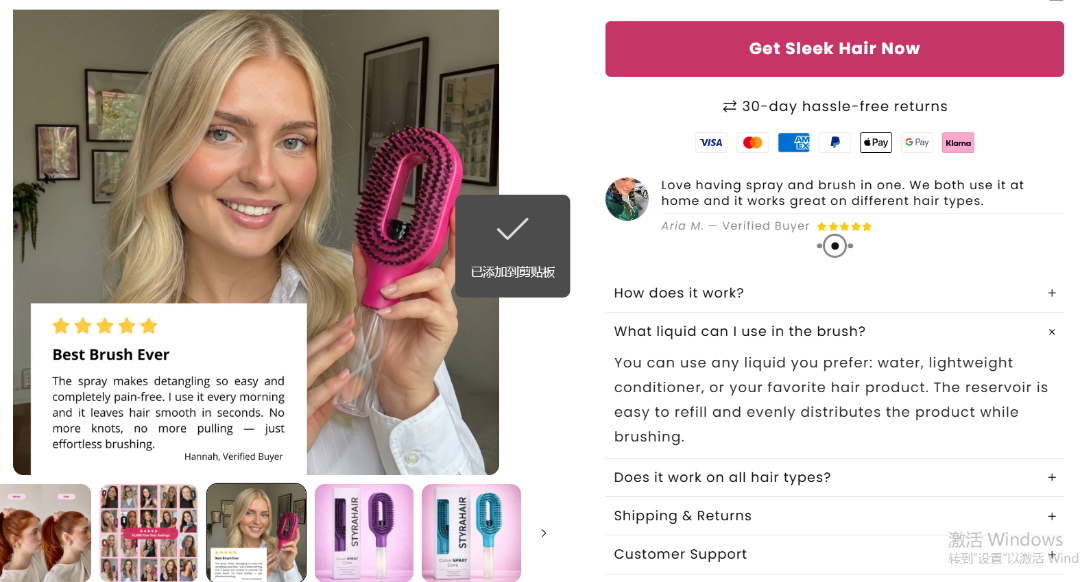Click the Klarna payment icon

pos(958,143)
